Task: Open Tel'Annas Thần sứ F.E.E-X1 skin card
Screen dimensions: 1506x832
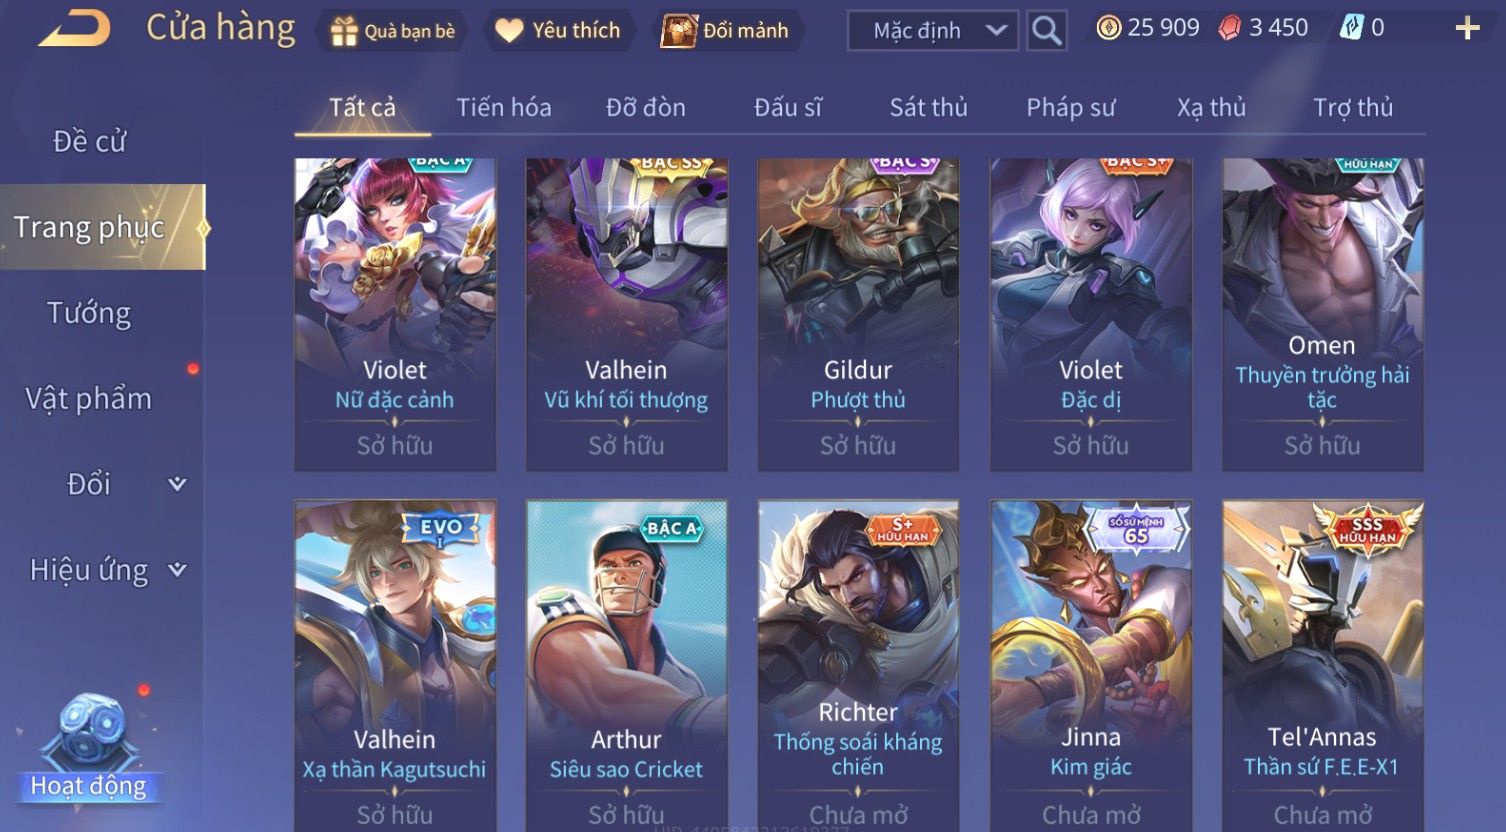Action: click(x=1322, y=666)
